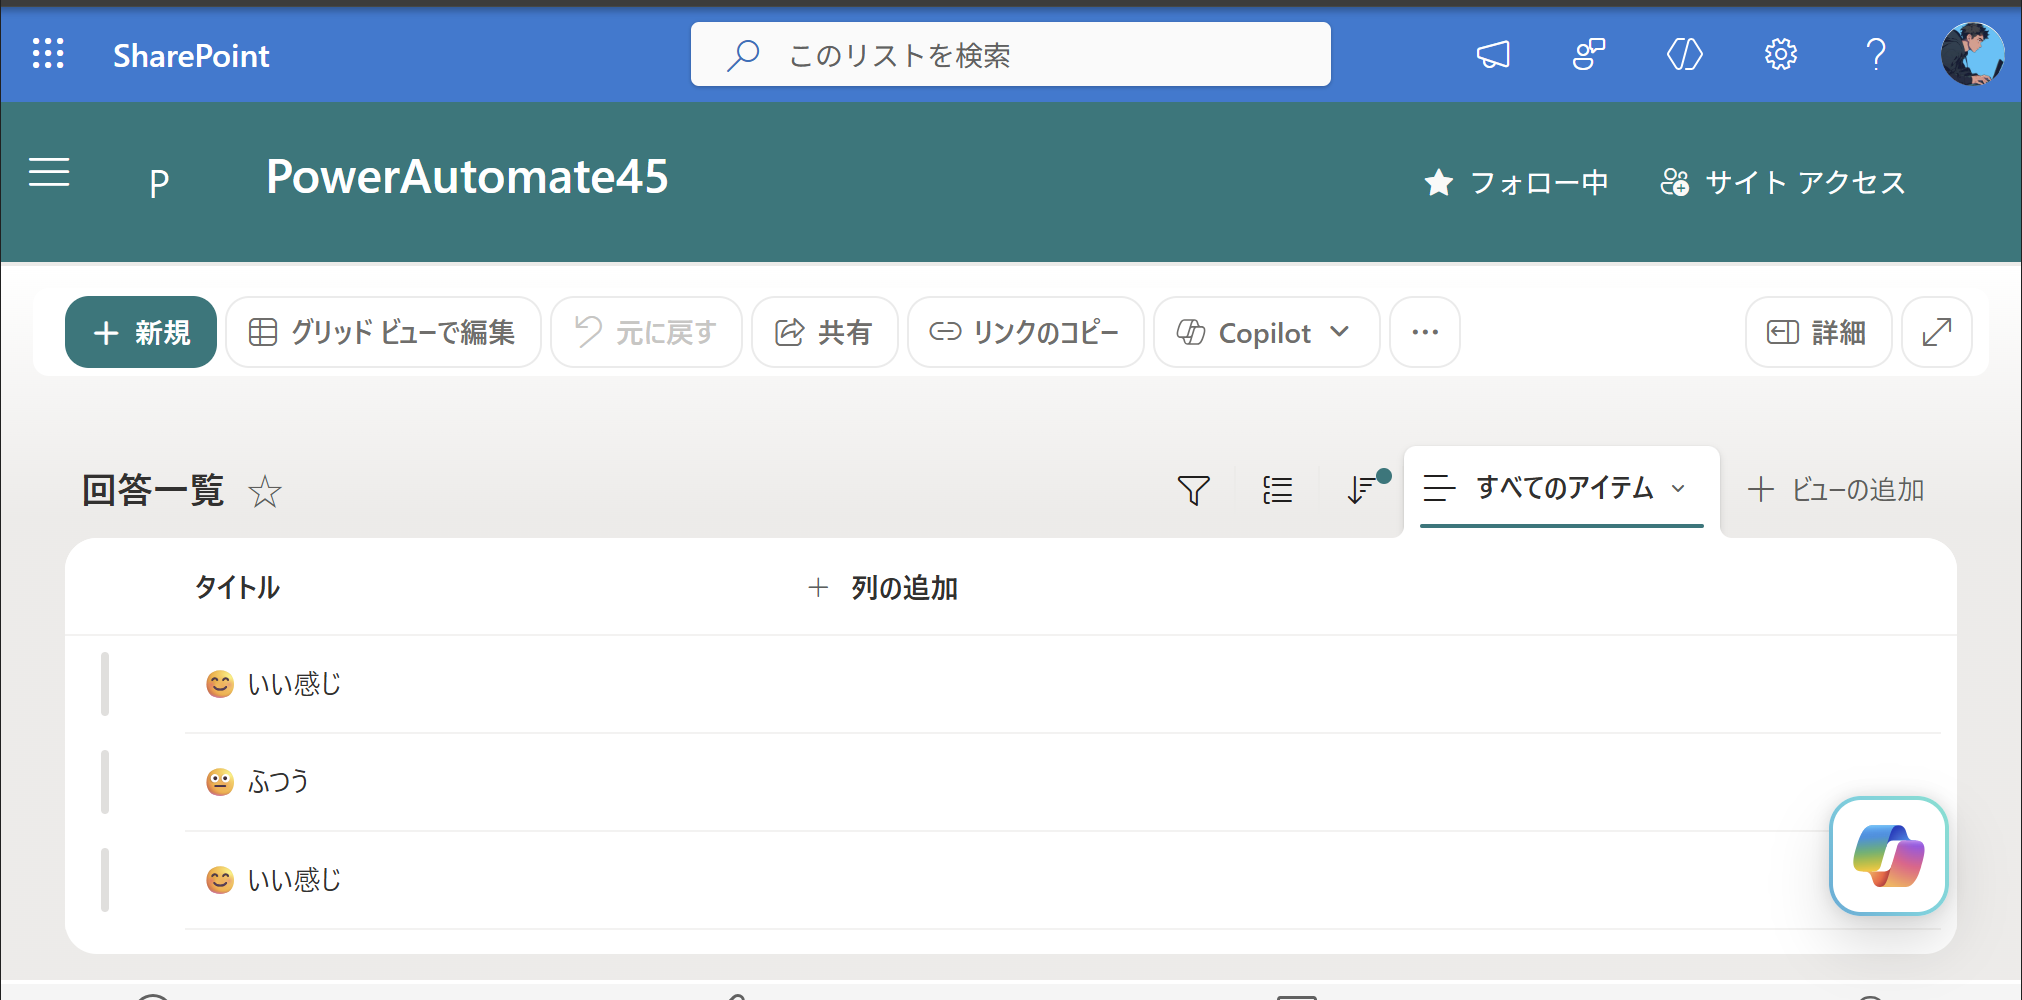Click the site logo letter P
The height and width of the screenshot is (1000, 2022).
click(159, 183)
